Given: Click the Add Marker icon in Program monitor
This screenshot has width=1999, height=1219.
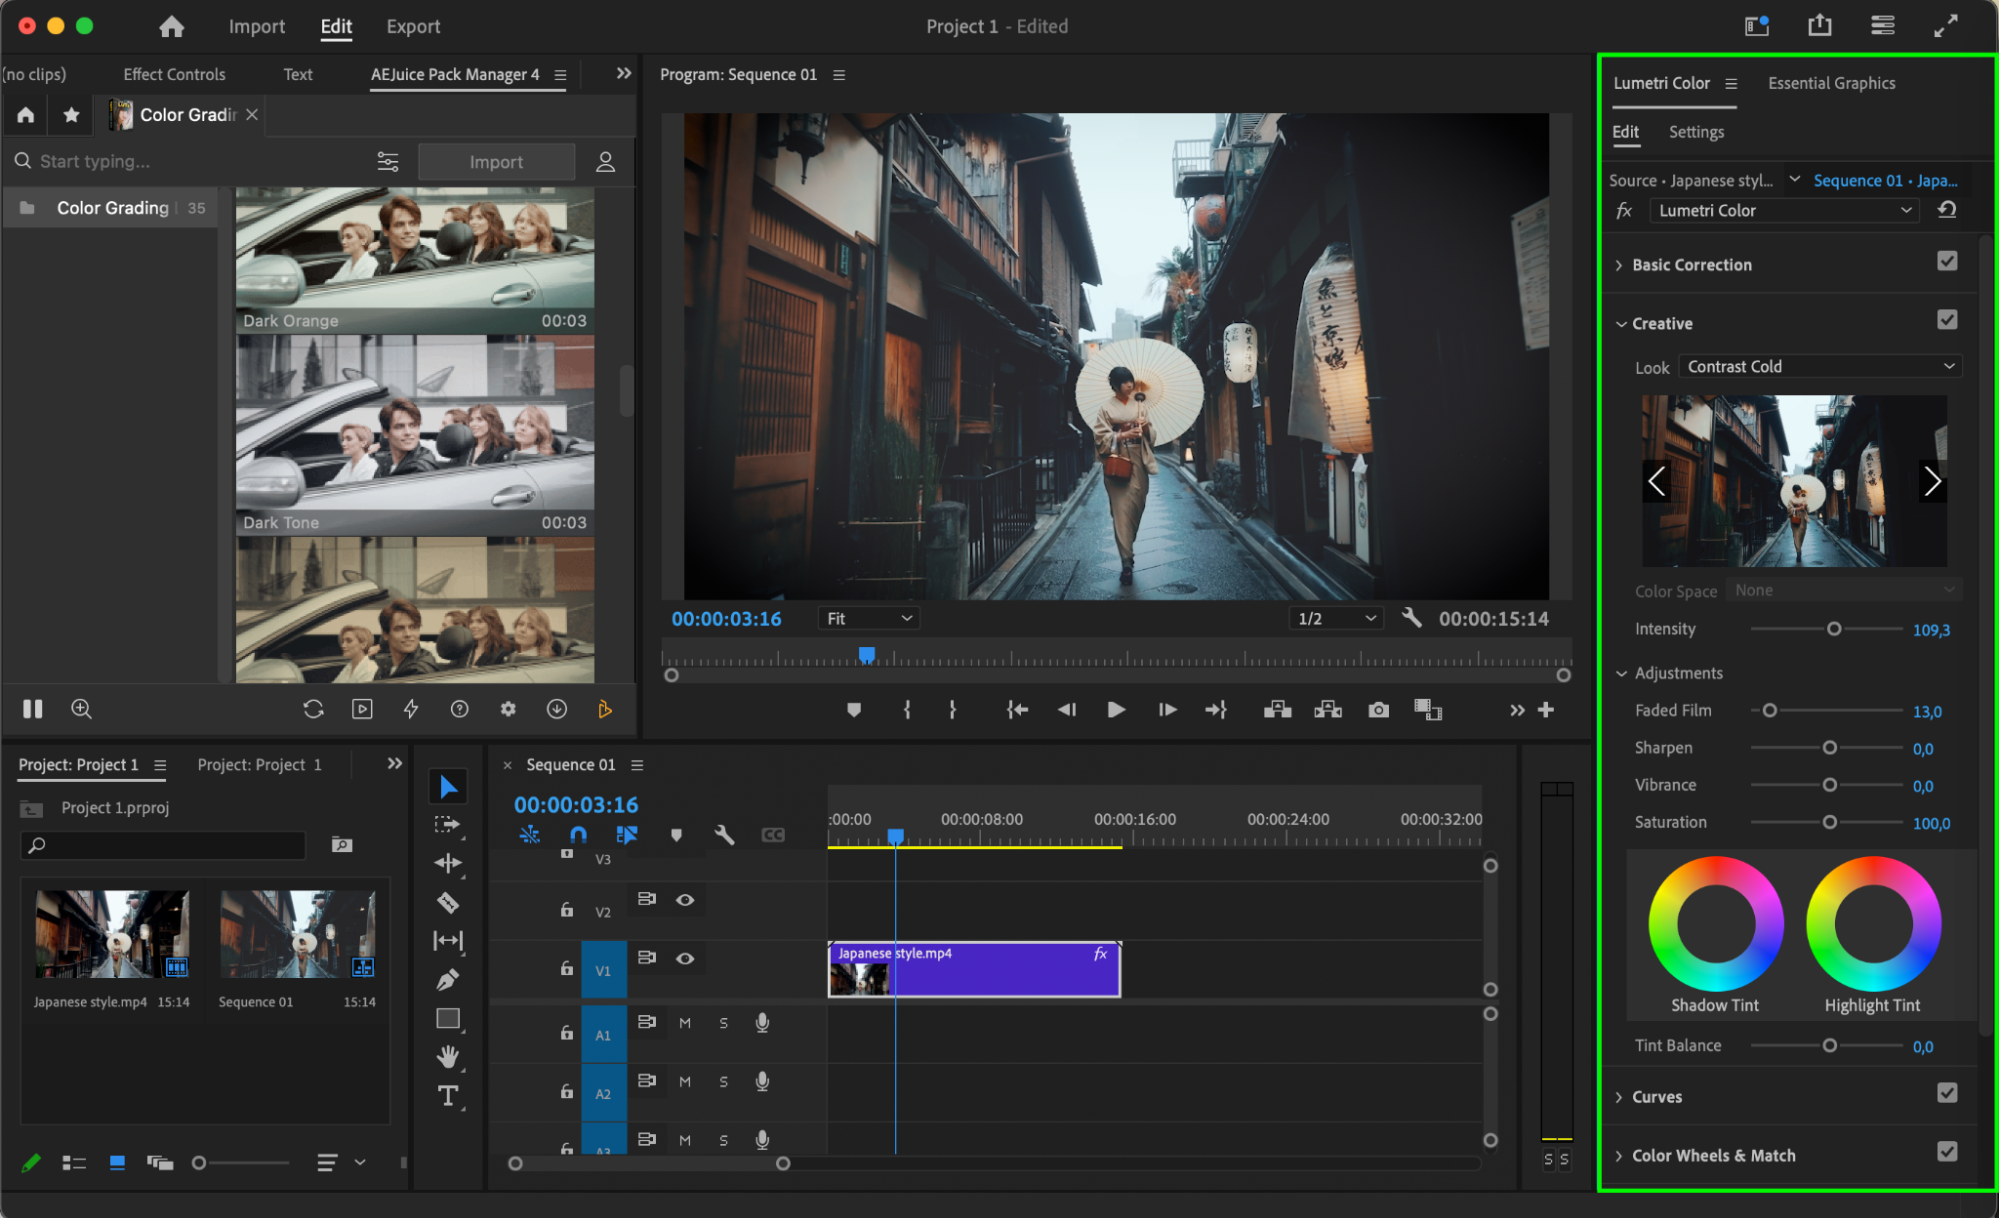Looking at the screenshot, I should pyautogui.click(x=853, y=710).
